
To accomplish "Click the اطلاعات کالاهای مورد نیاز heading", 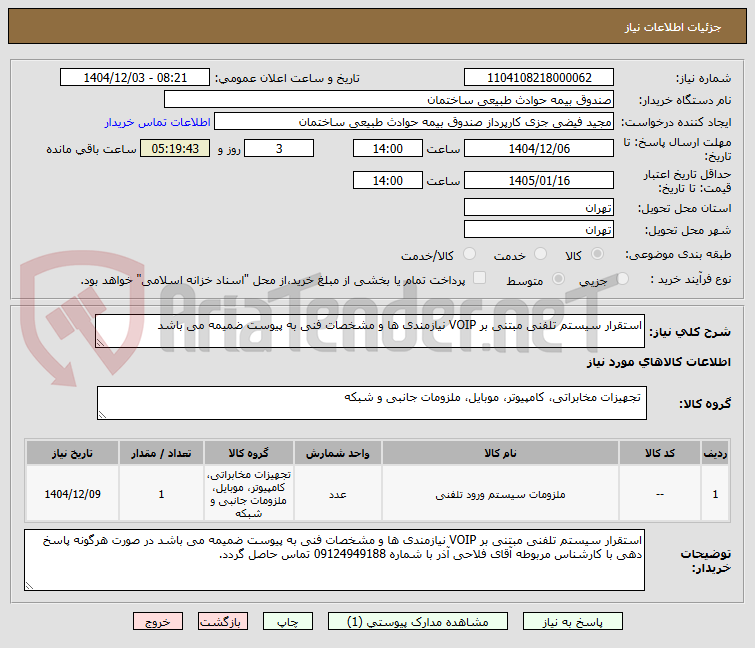I will tap(658, 362).
